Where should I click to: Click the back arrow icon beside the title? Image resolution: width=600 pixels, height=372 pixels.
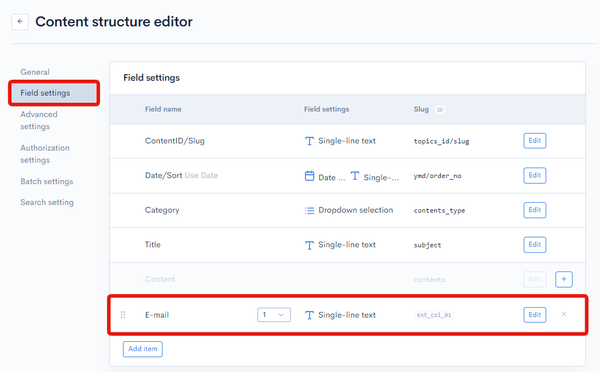[20, 22]
